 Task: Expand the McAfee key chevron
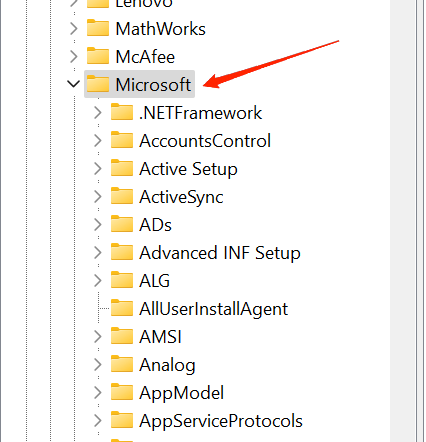tap(74, 57)
